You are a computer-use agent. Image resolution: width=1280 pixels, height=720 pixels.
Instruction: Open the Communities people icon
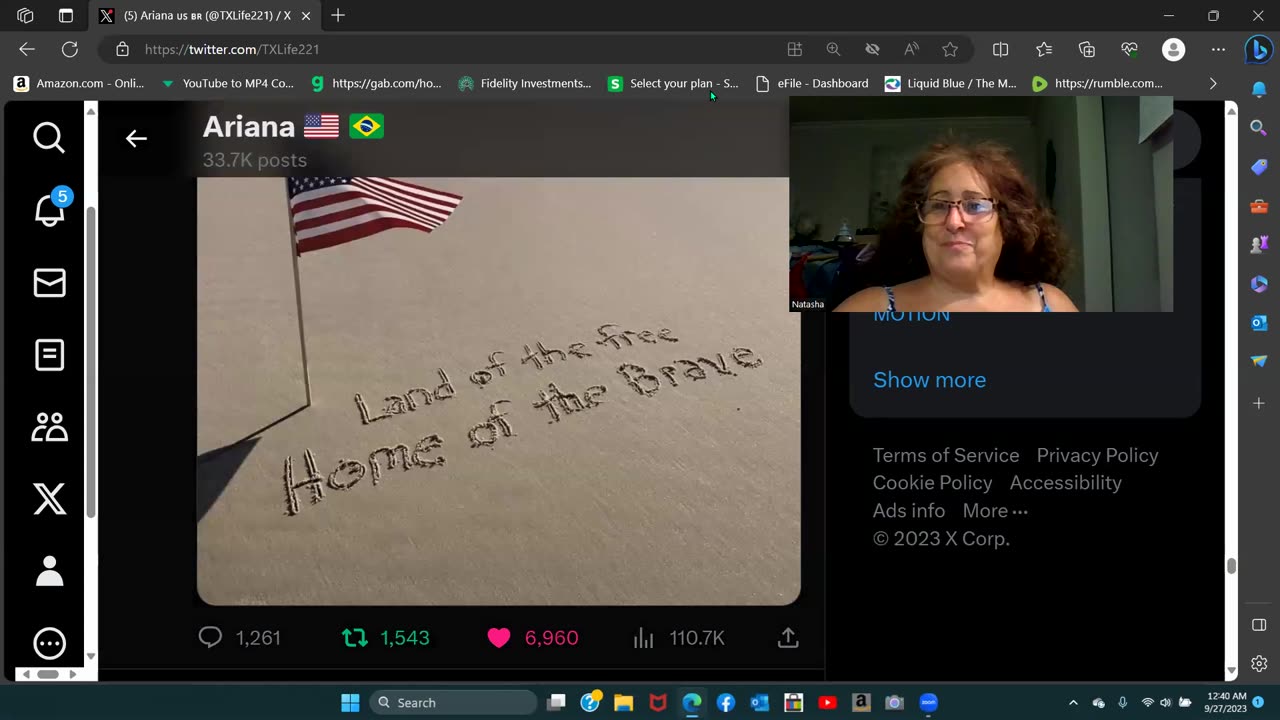coord(49,427)
